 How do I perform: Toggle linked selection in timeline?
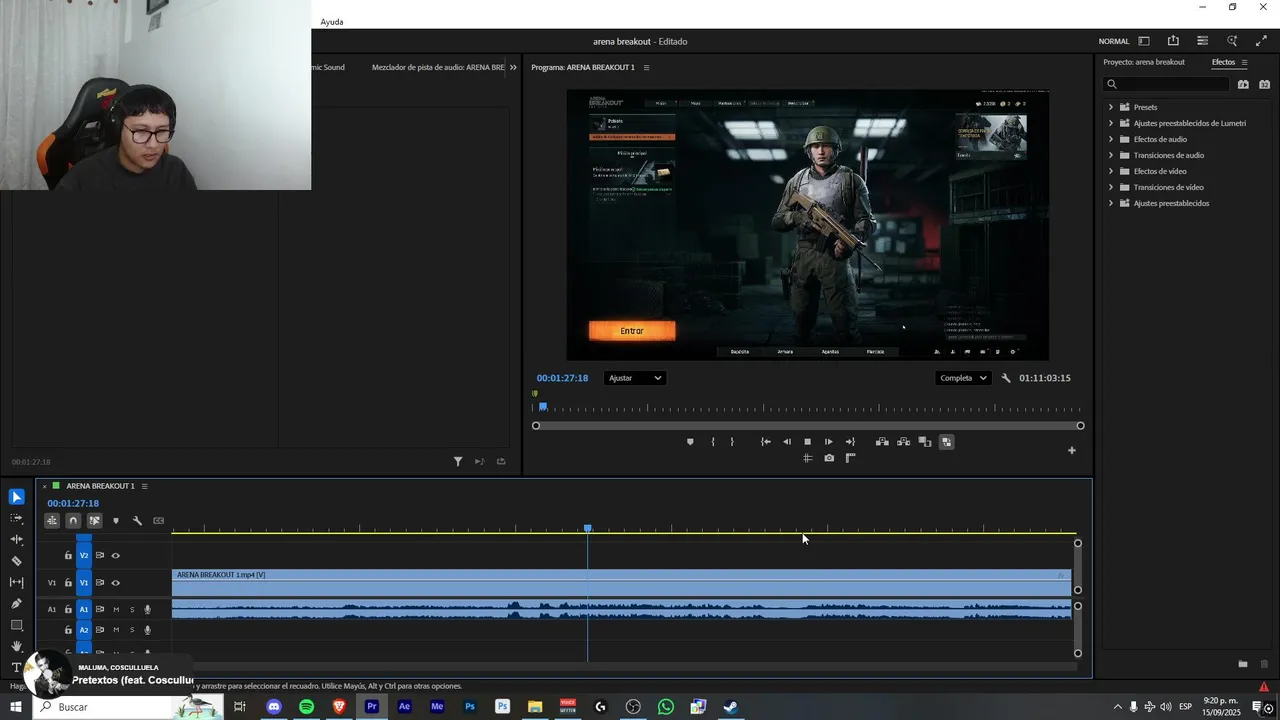click(94, 521)
